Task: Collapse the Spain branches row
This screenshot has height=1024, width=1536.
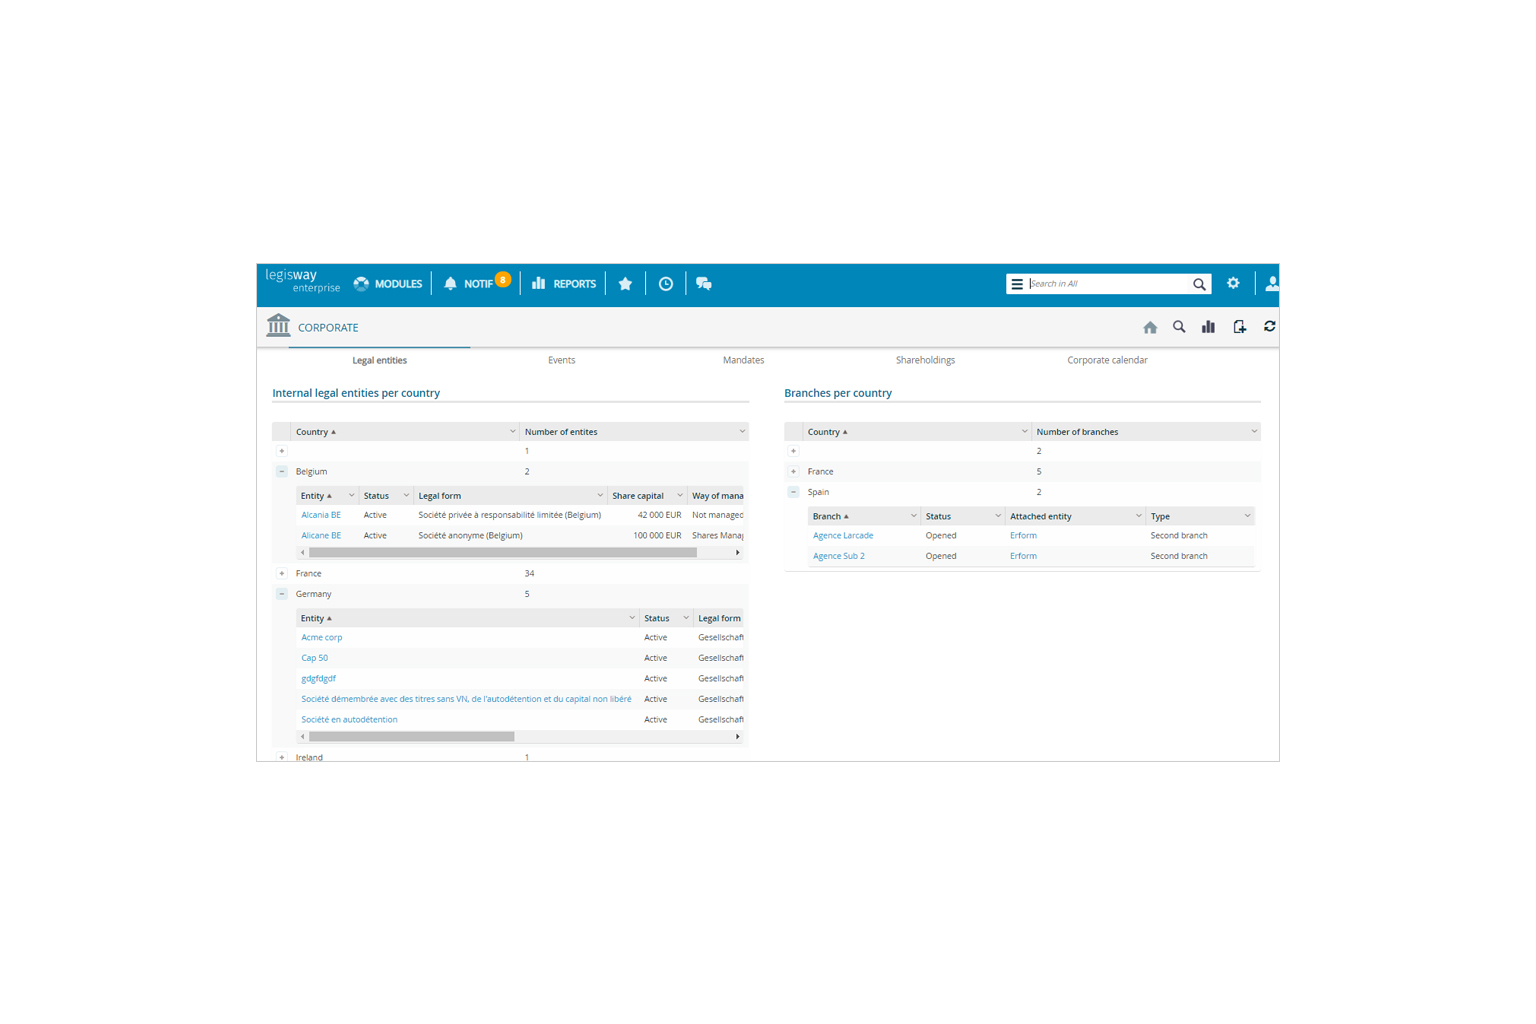Action: [794, 492]
